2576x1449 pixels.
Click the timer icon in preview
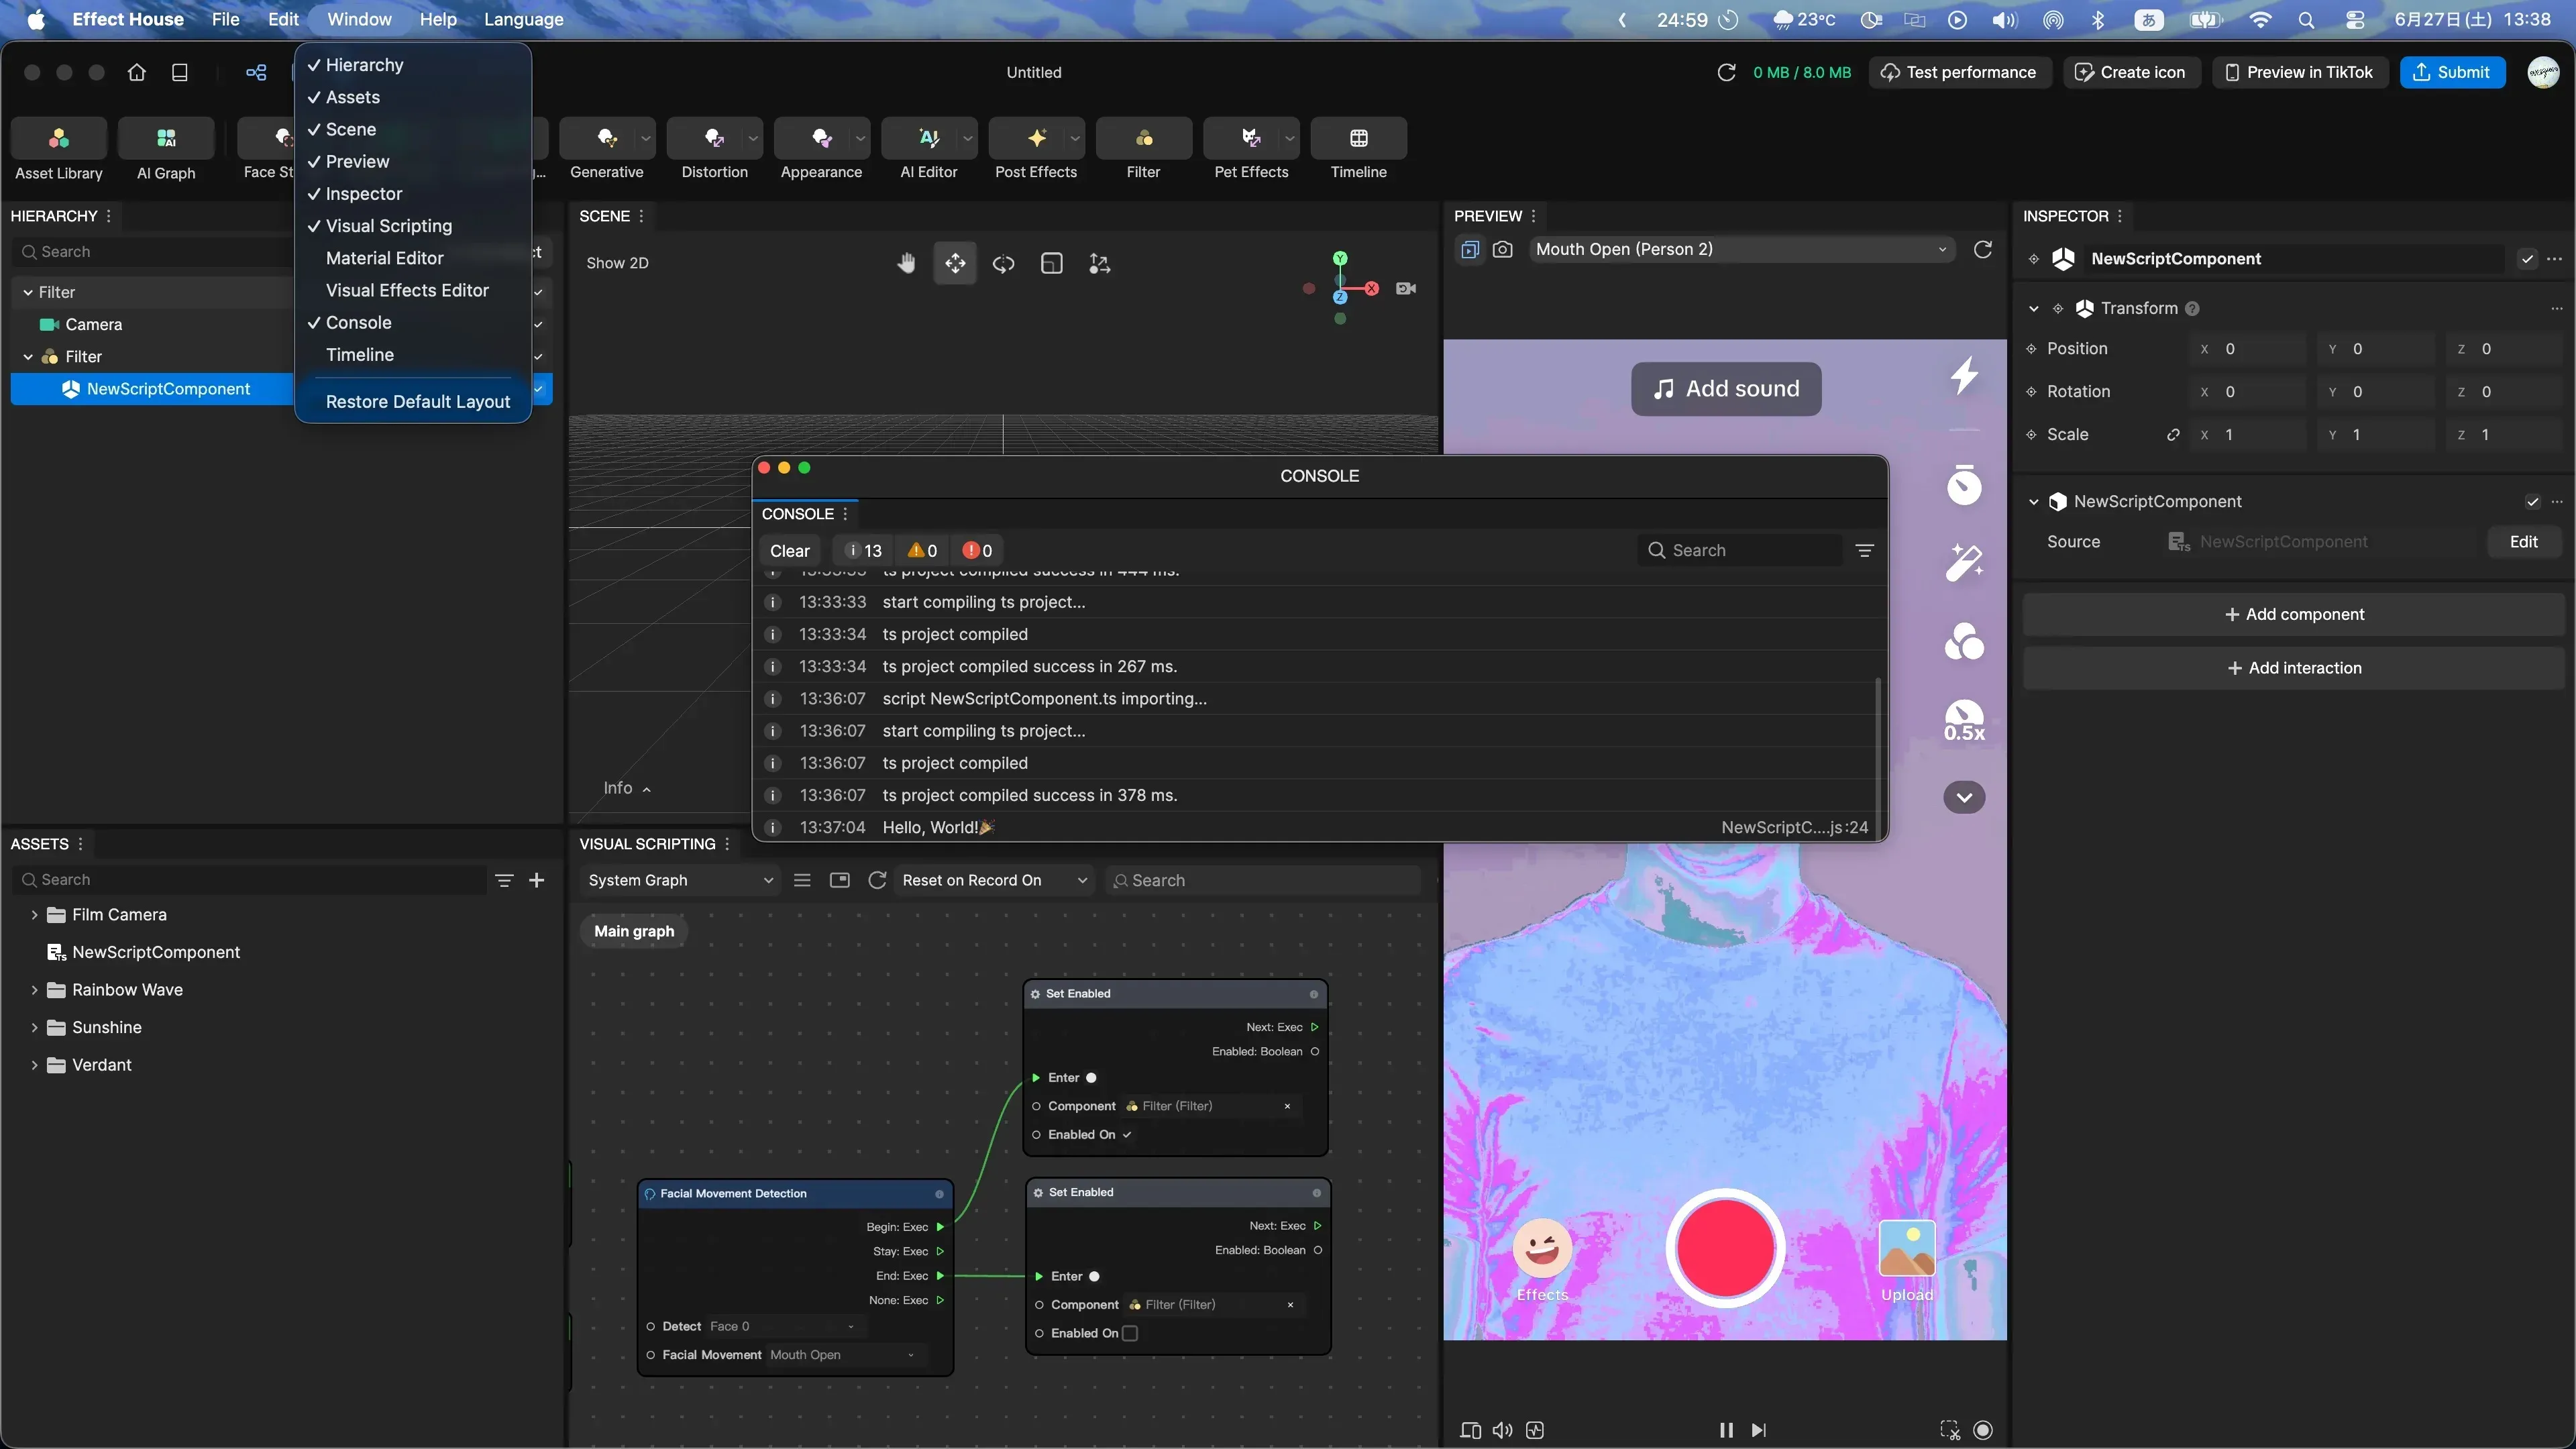point(1964,484)
